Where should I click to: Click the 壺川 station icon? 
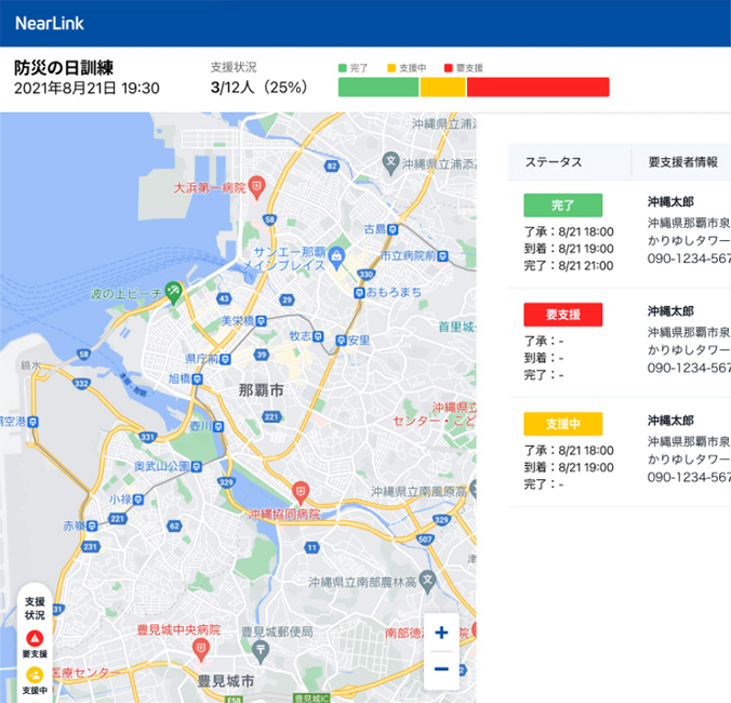[x=218, y=426]
